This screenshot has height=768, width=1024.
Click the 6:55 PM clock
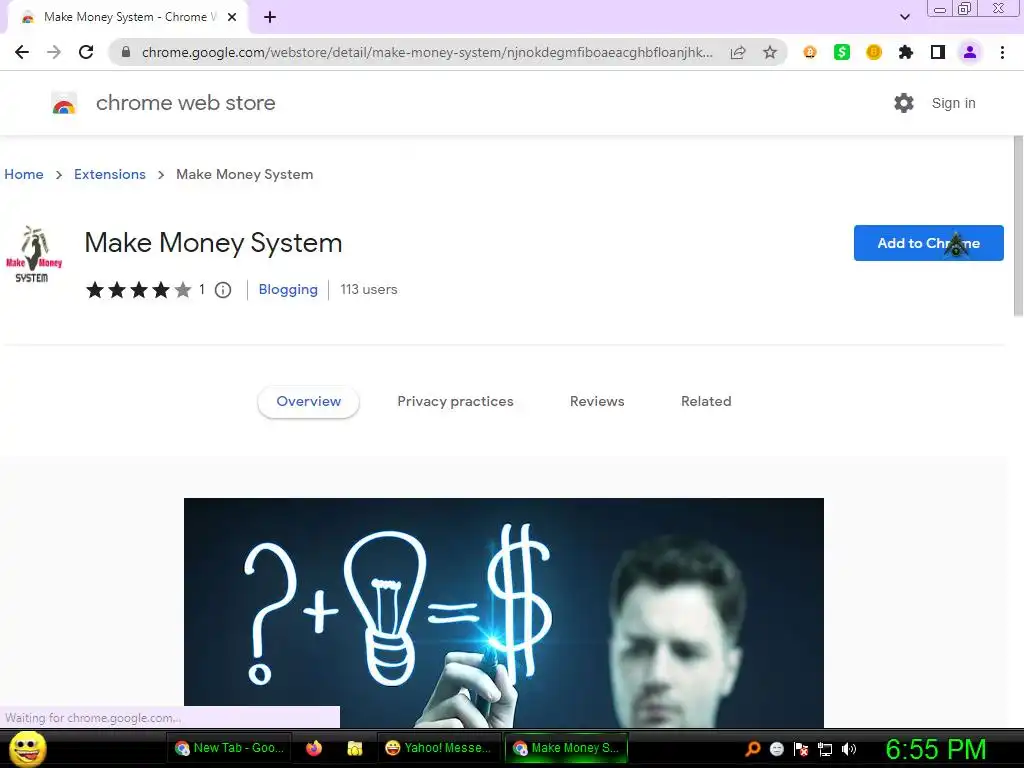click(x=935, y=749)
